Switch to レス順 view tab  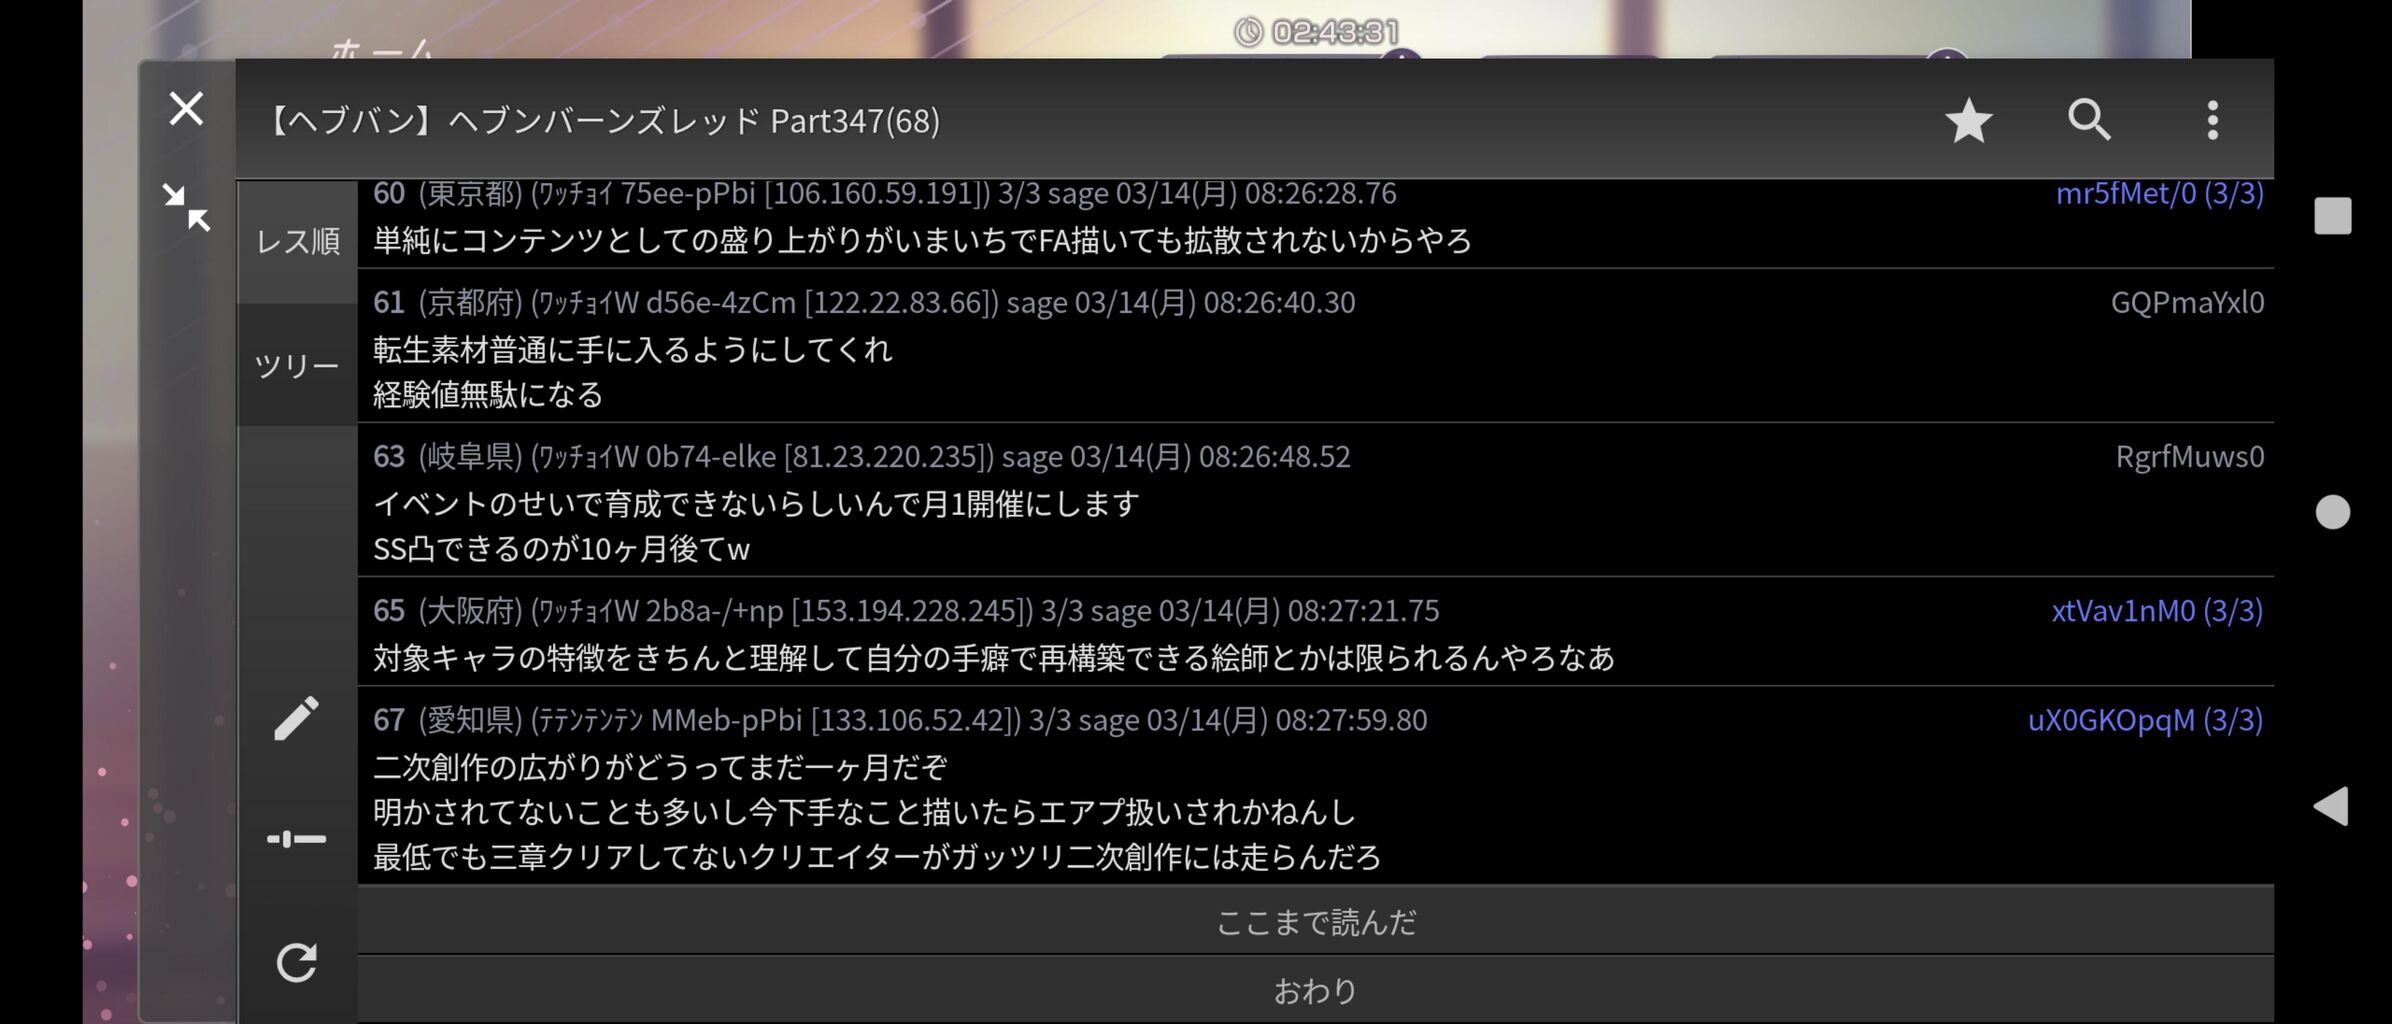[297, 241]
